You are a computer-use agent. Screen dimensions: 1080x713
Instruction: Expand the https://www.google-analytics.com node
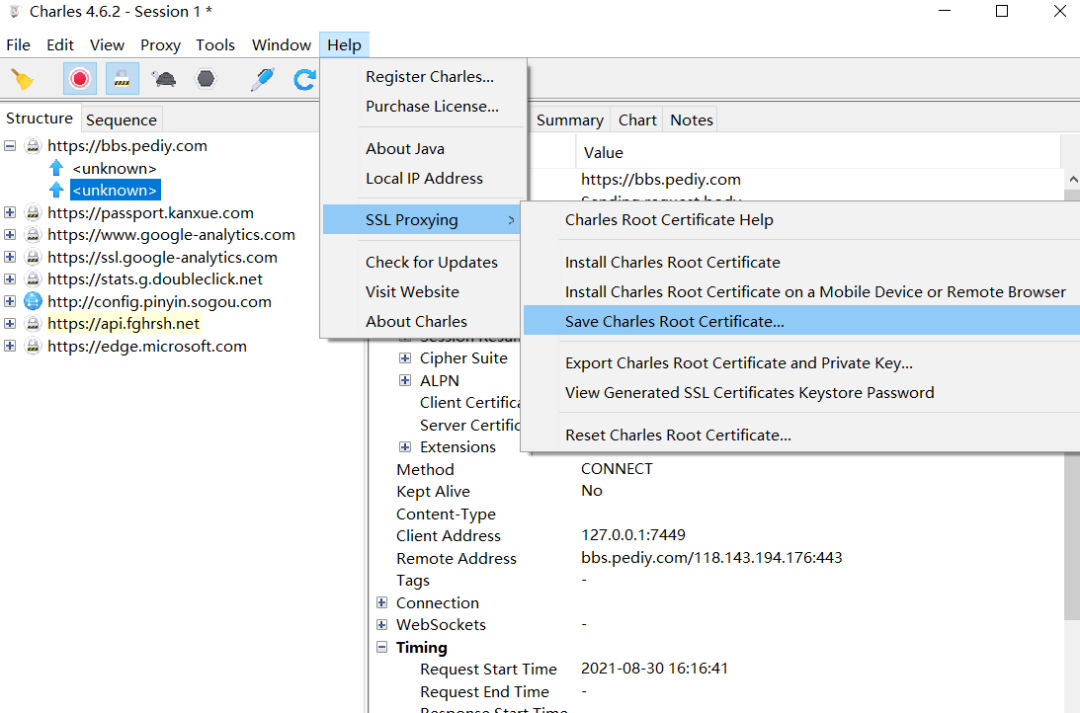click(10, 234)
